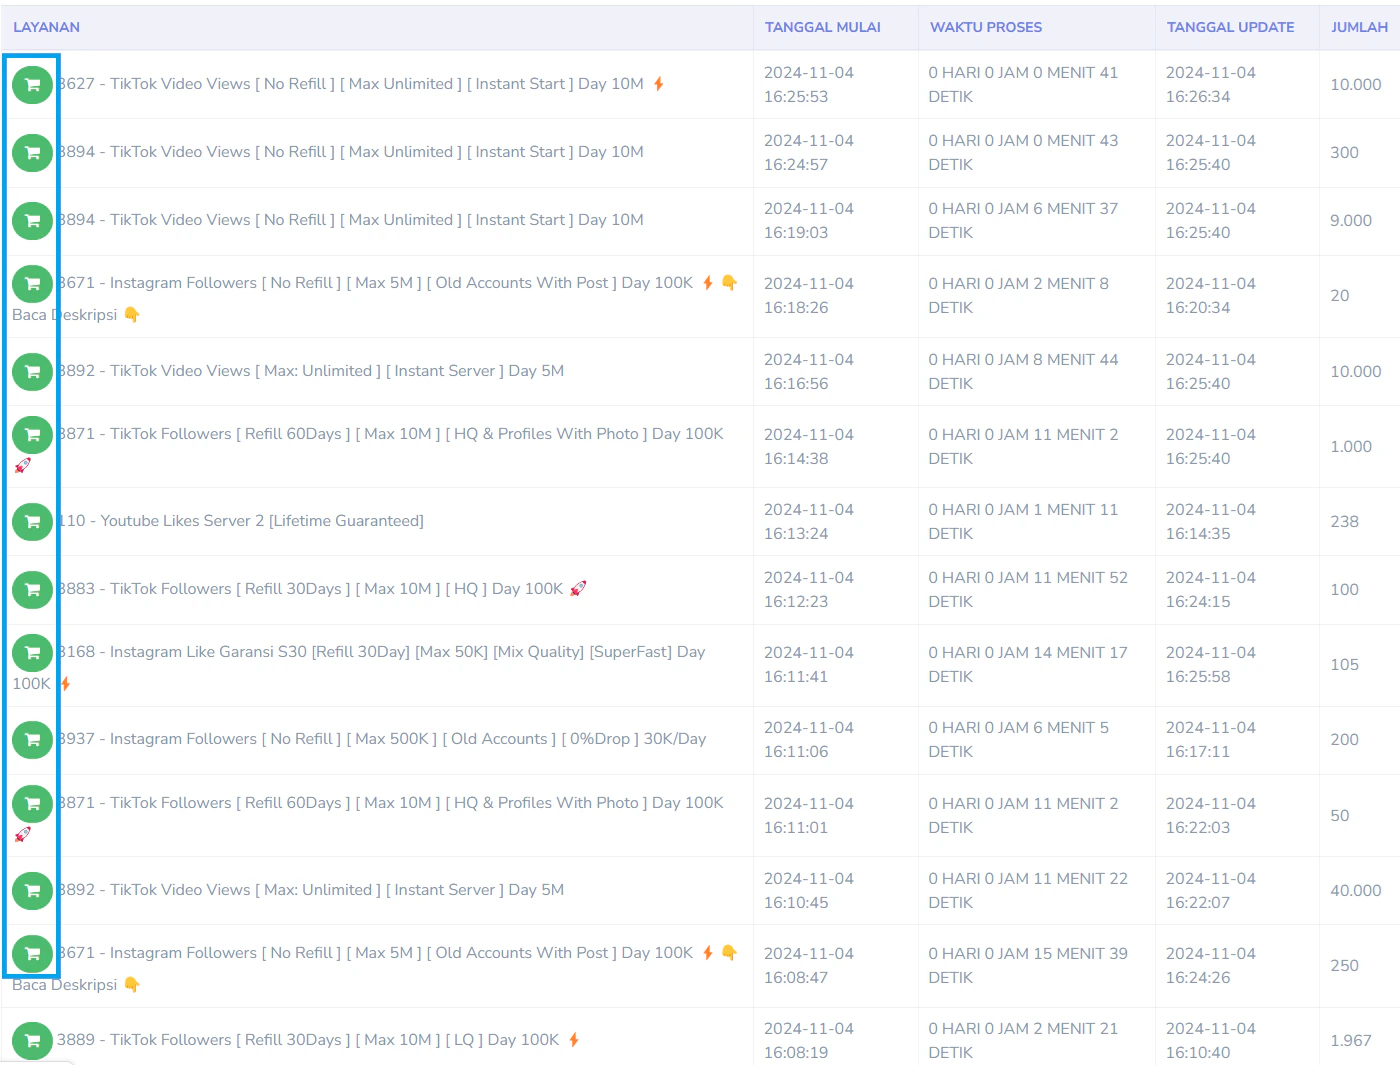Click process time '0 HARI 0 JAM 15 MENIT 39 DETIK'

pos(1027,966)
